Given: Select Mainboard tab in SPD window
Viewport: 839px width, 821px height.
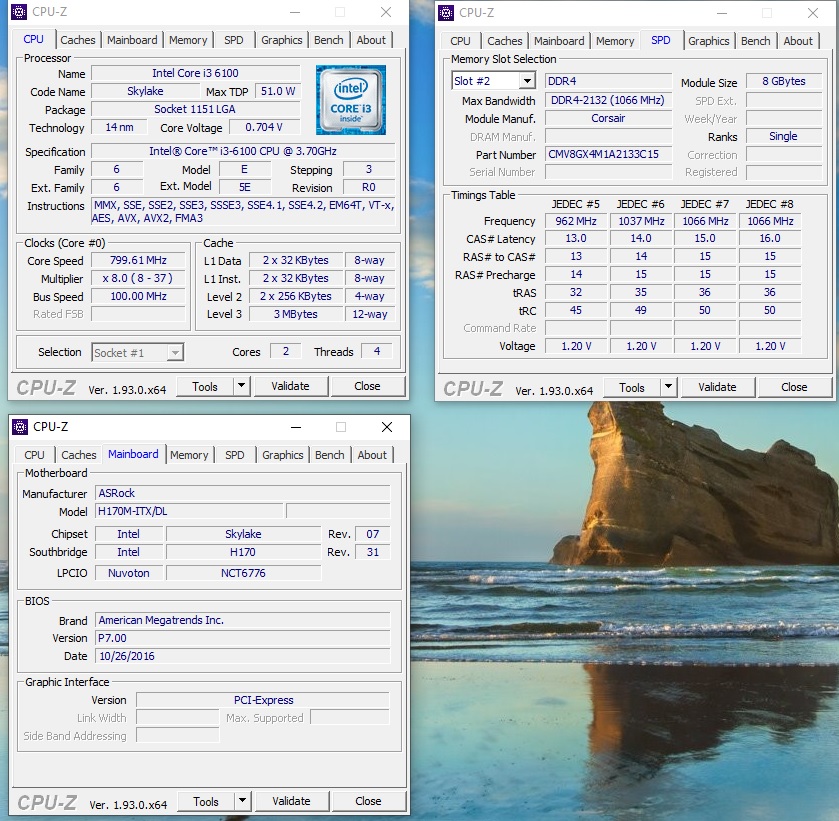Looking at the screenshot, I should coord(559,41).
